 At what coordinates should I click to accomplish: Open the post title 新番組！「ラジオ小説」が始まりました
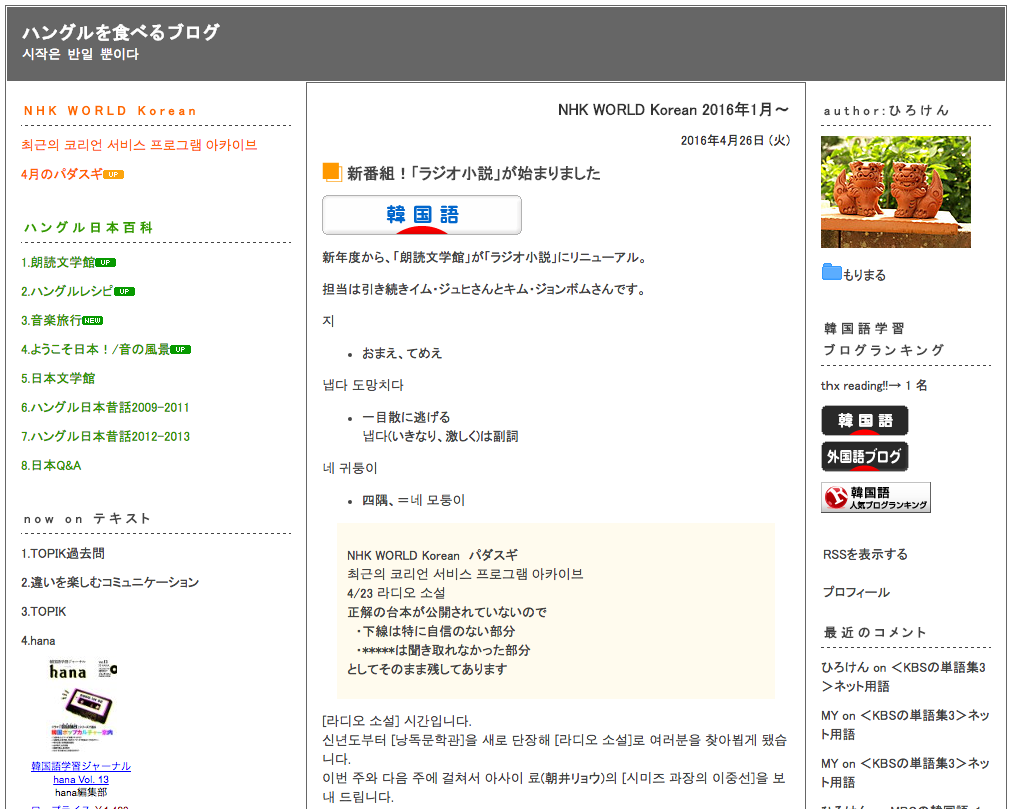[x=474, y=173]
